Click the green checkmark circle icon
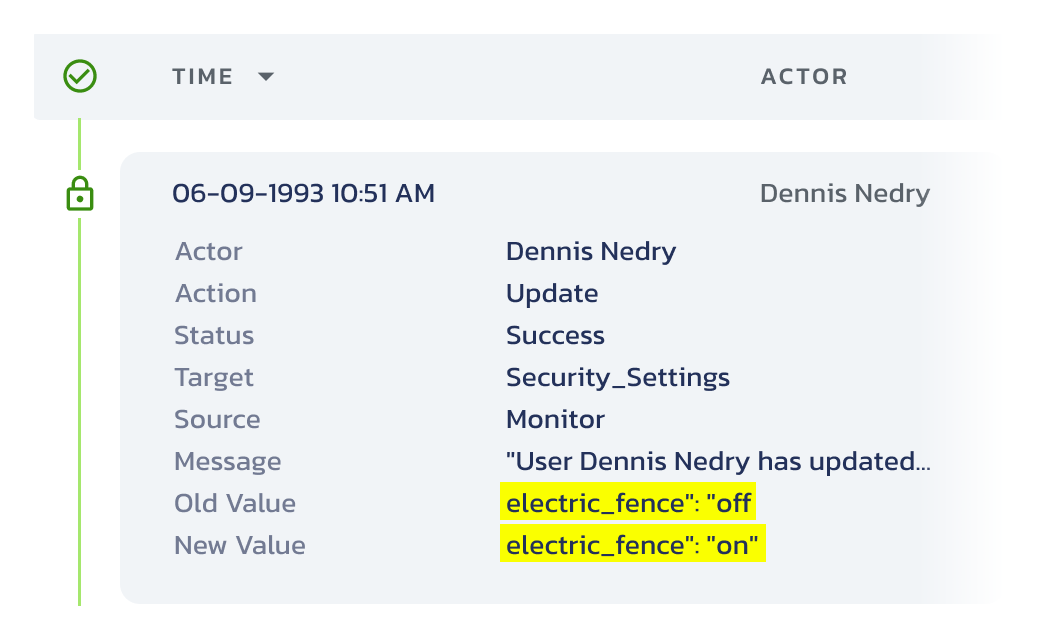Screen dimensions: 1040x640 click(x=80, y=76)
